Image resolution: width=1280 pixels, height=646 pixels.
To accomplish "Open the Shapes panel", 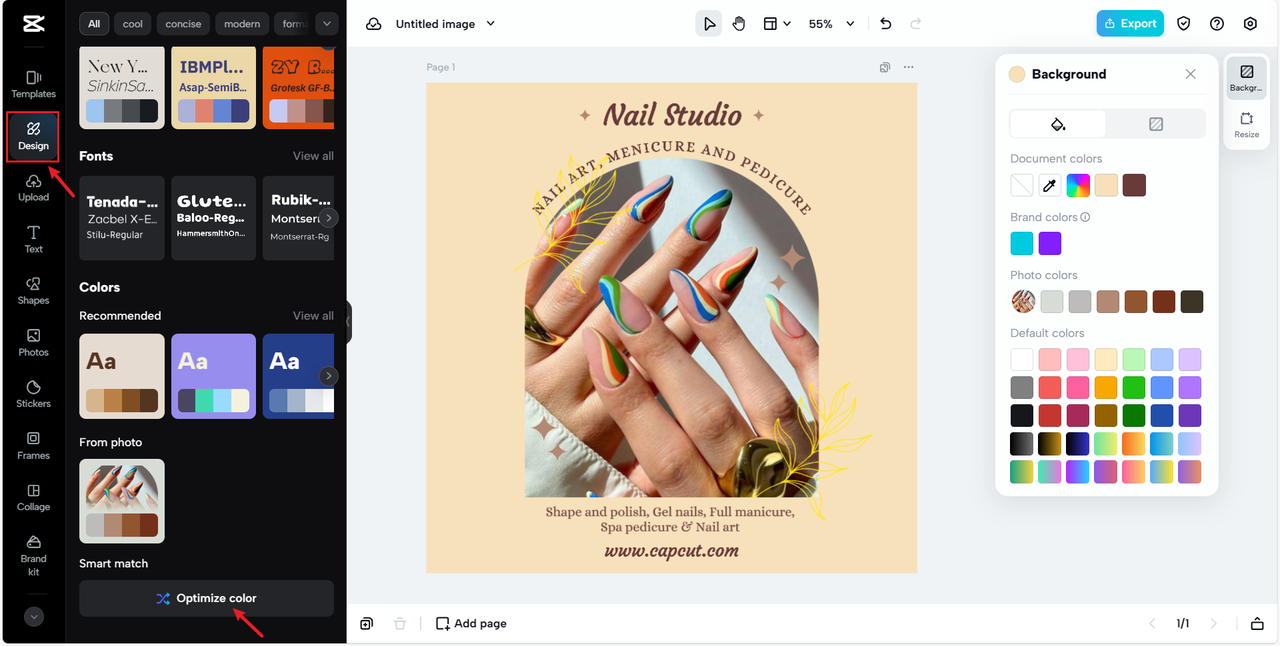I will [x=33, y=291].
